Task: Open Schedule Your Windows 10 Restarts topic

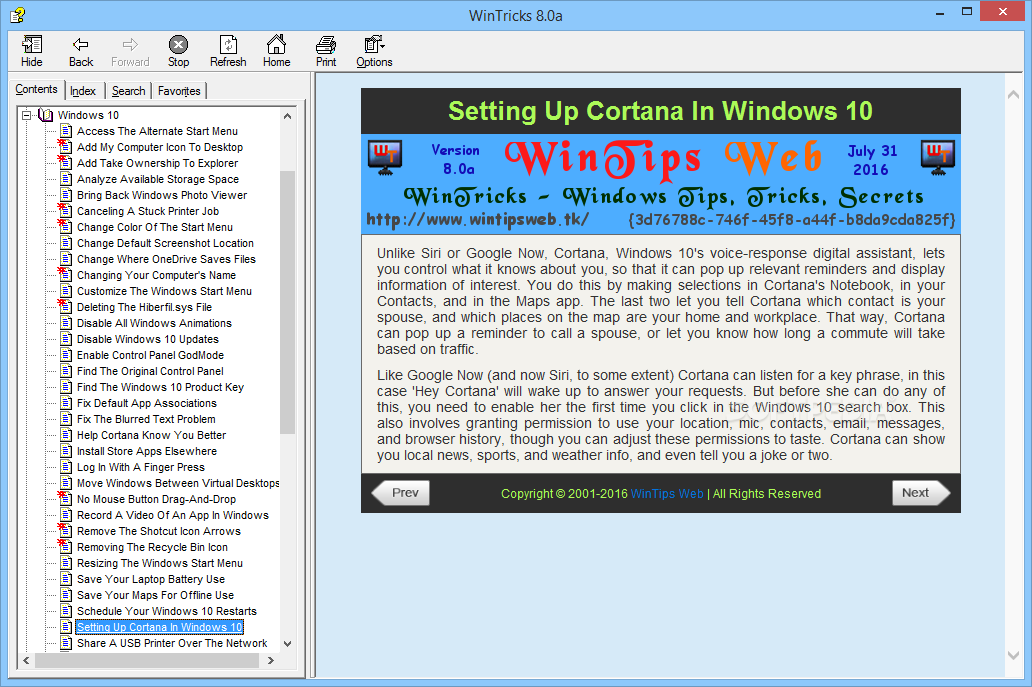Action: (x=167, y=611)
